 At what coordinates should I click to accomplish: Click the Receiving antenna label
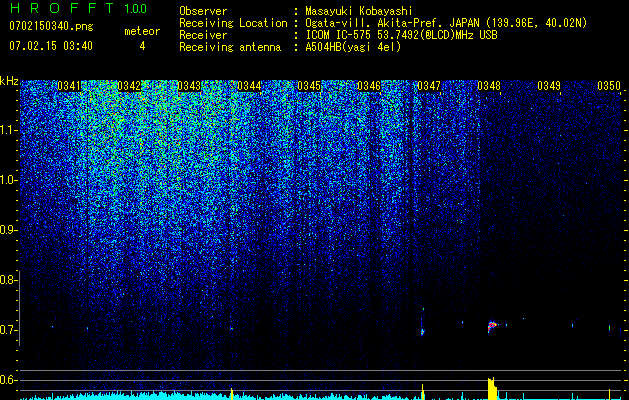point(230,47)
